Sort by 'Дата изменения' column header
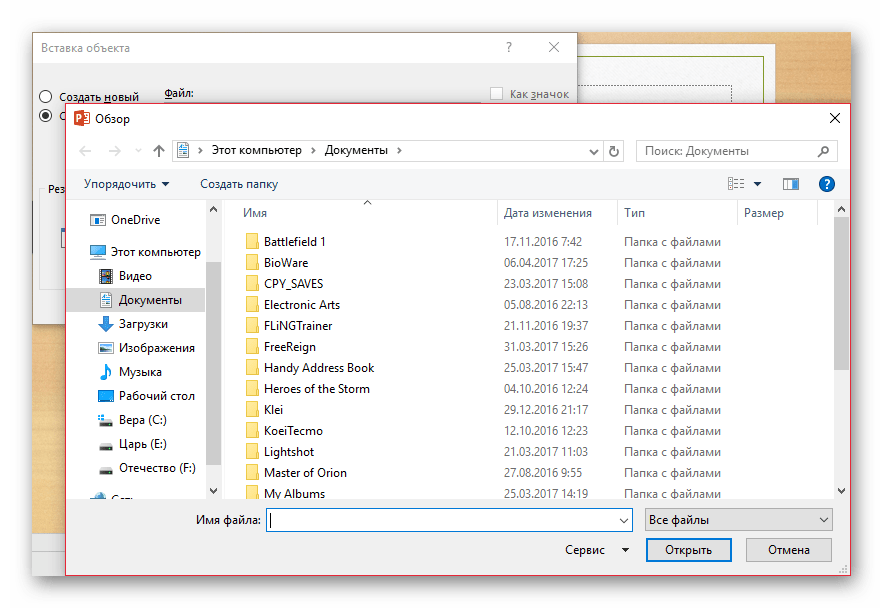 point(547,213)
